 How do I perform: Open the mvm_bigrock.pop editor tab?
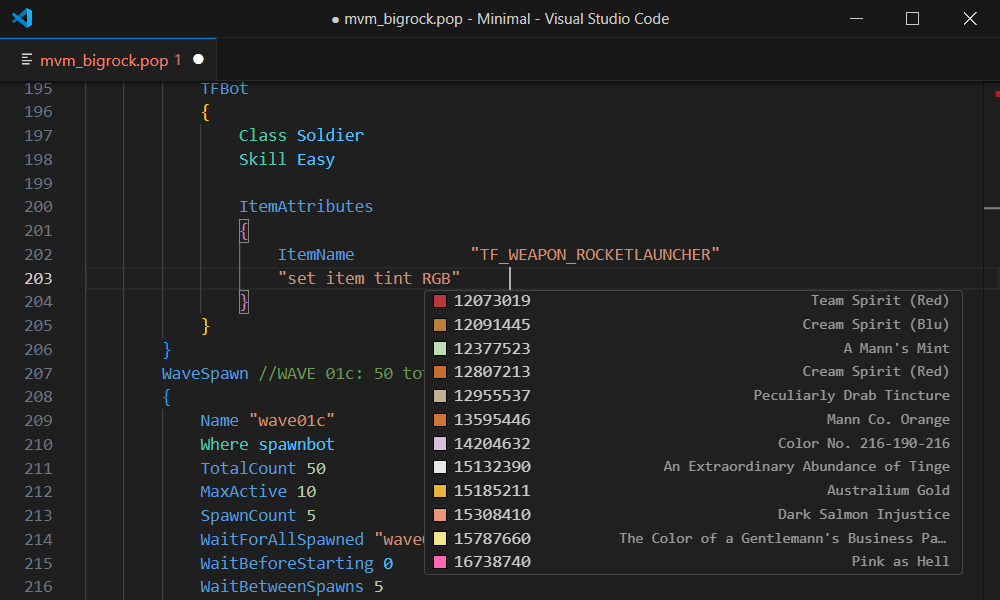(108, 60)
